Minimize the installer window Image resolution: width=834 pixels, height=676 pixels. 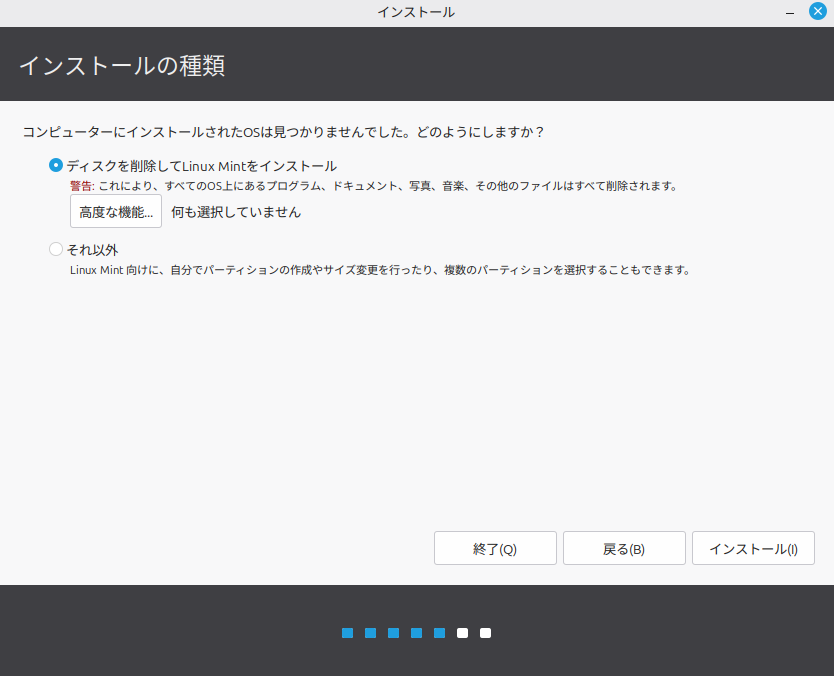(x=790, y=12)
